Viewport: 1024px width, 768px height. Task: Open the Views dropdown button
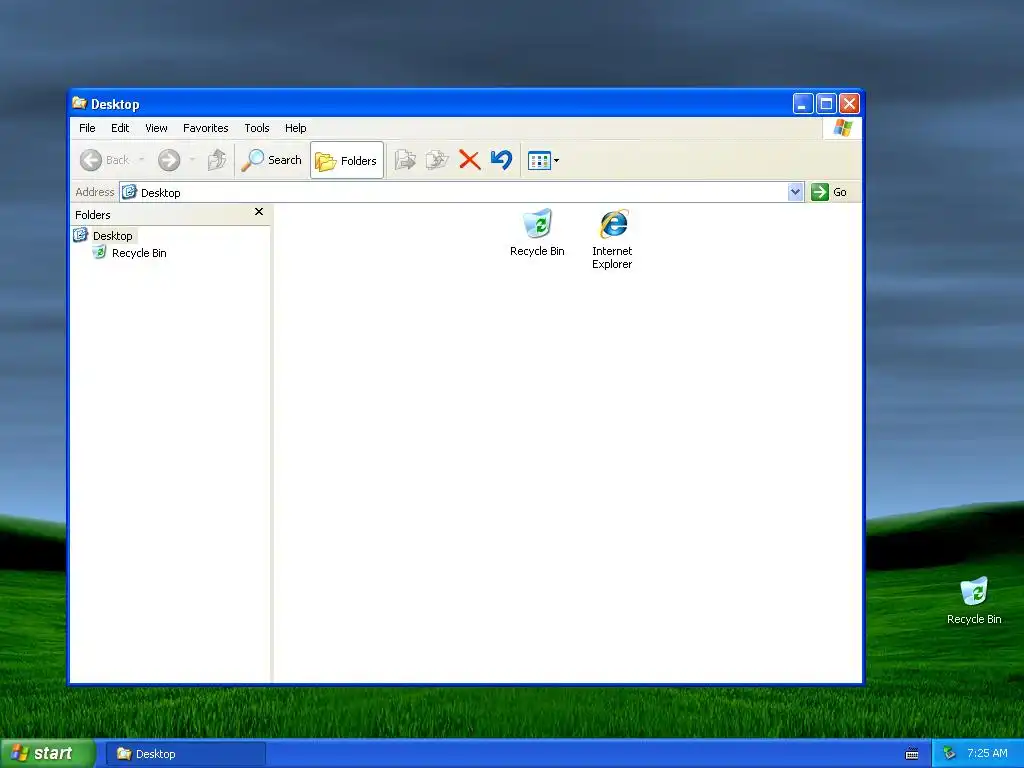coord(543,160)
